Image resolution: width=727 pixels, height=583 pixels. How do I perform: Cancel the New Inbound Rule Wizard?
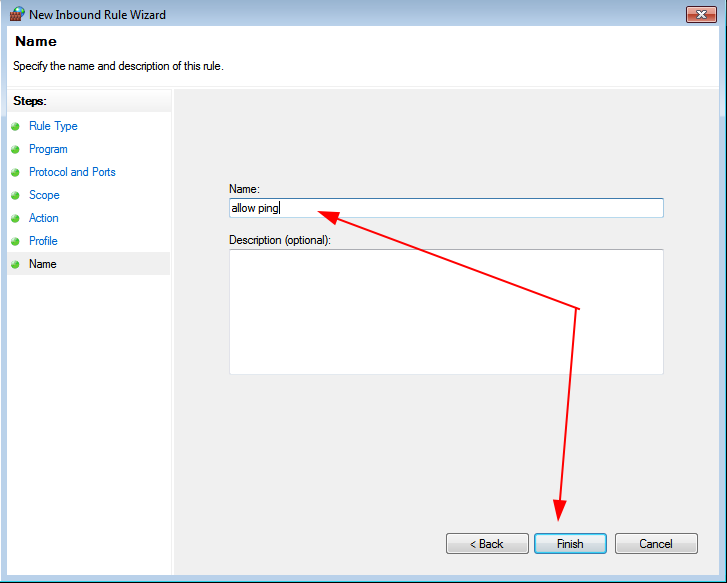click(656, 543)
